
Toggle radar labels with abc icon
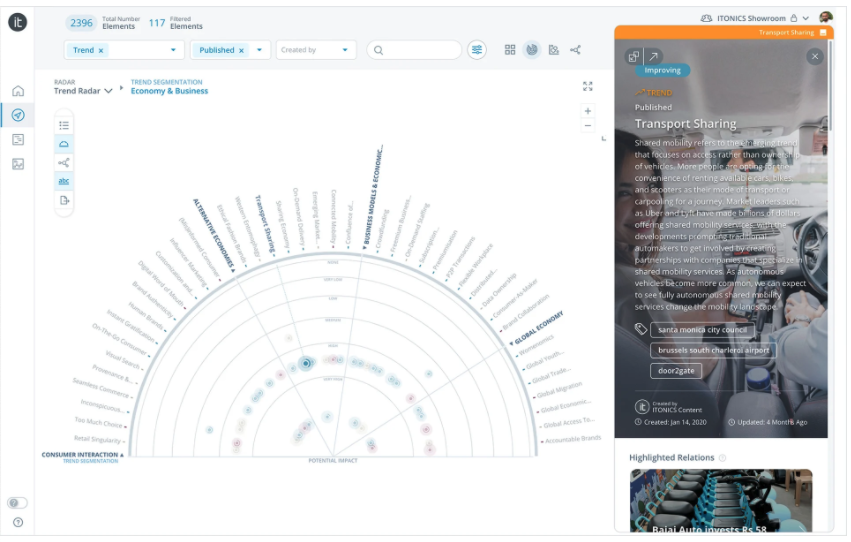(64, 181)
